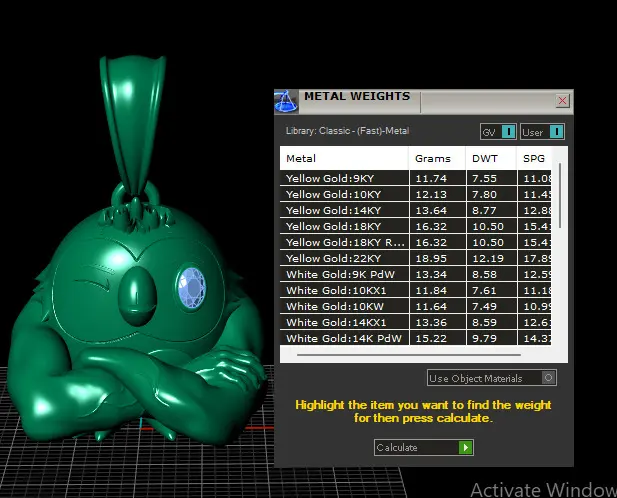The height and width of the screenshot is (498, 617).
Task: Click the Calculate button
Action: pyautogui.click(x=423, y=448)
